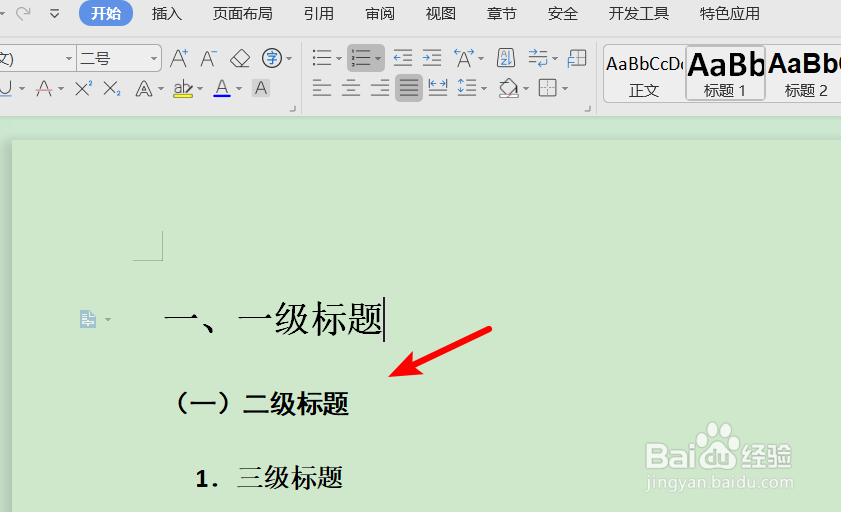Viewport: 841px width, 512px height.
Task: Expand the phonetic guide dropdown arrow
Action: 289,58
